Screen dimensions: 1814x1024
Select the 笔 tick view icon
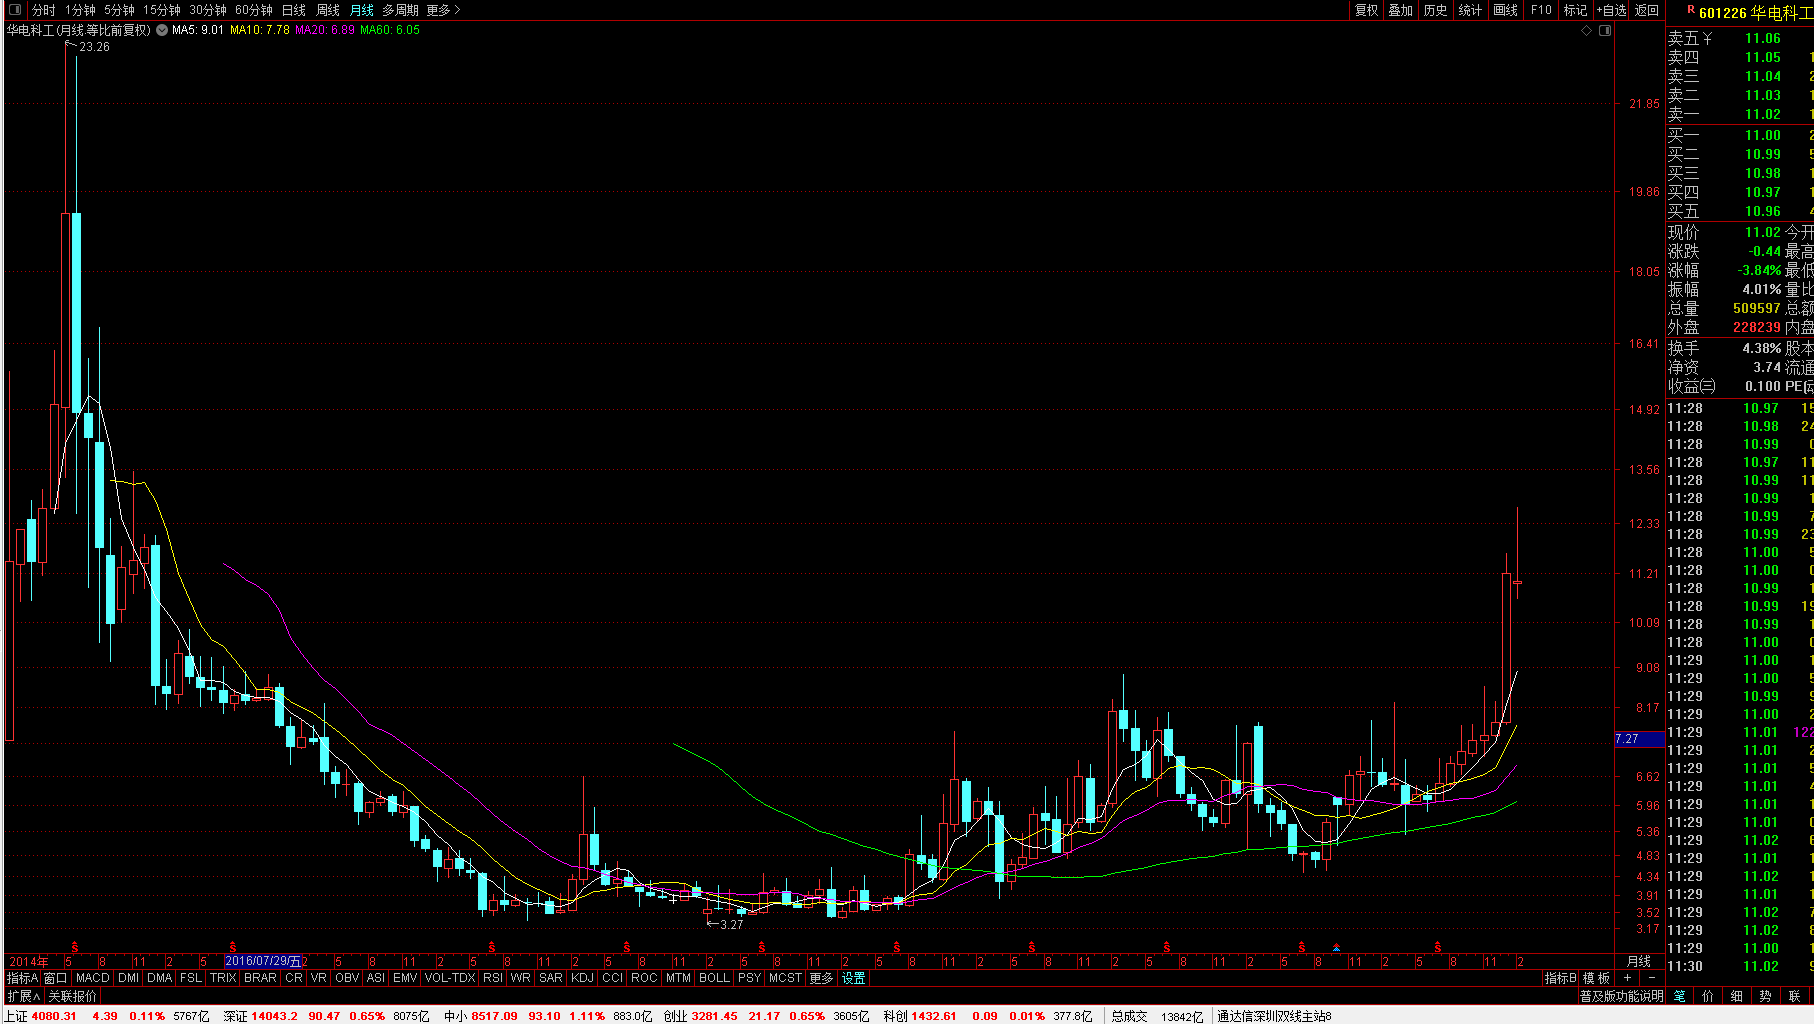[1680, 996]
